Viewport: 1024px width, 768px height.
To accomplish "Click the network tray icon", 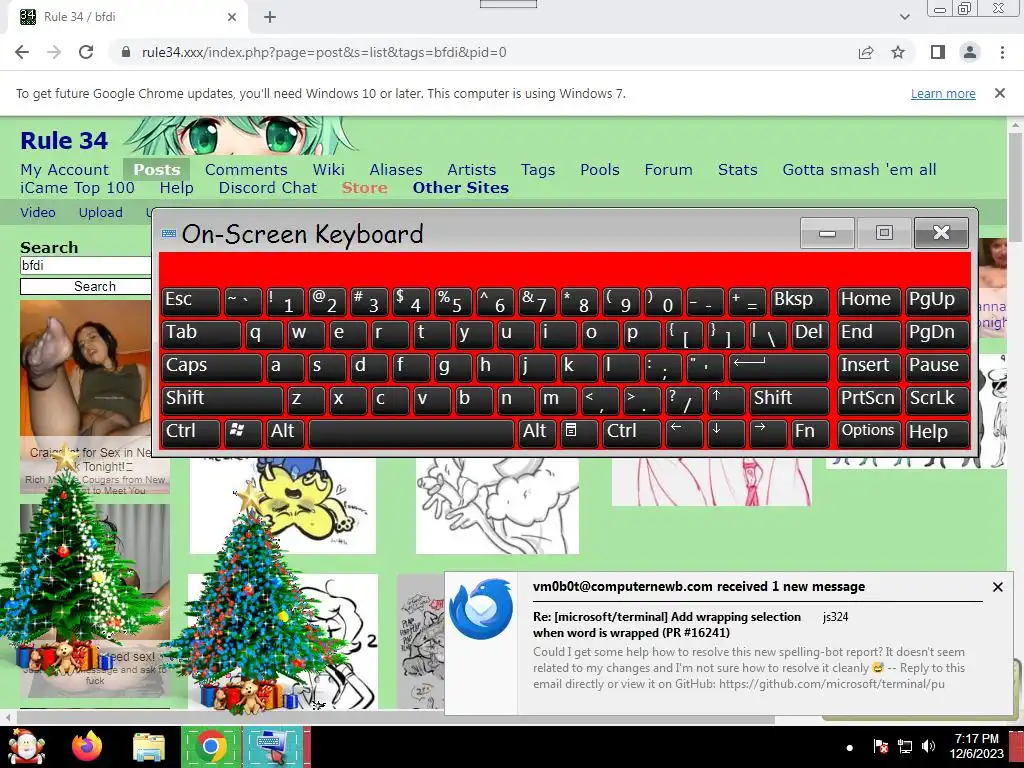I will click(x=904, y=746).
